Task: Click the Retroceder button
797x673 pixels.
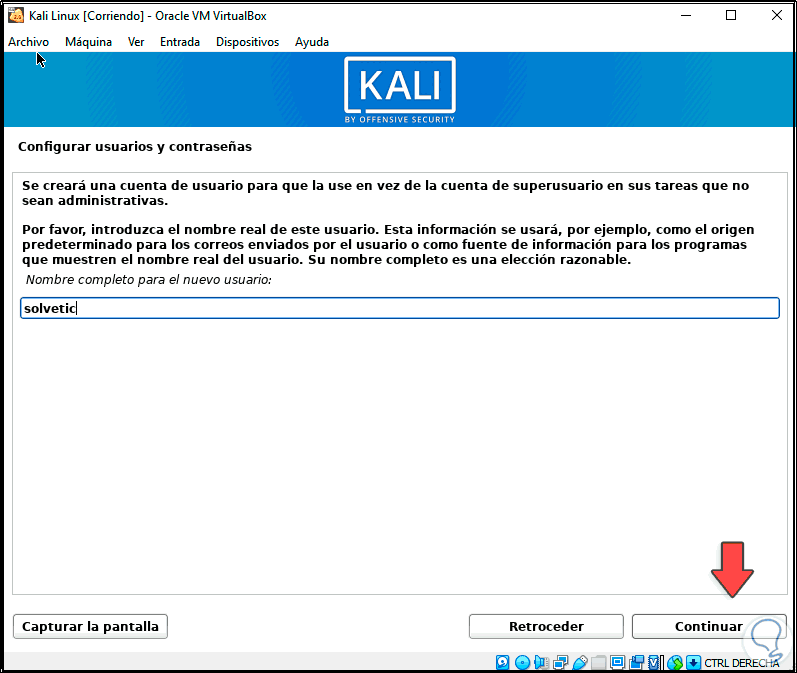Action: pos(546,626)
